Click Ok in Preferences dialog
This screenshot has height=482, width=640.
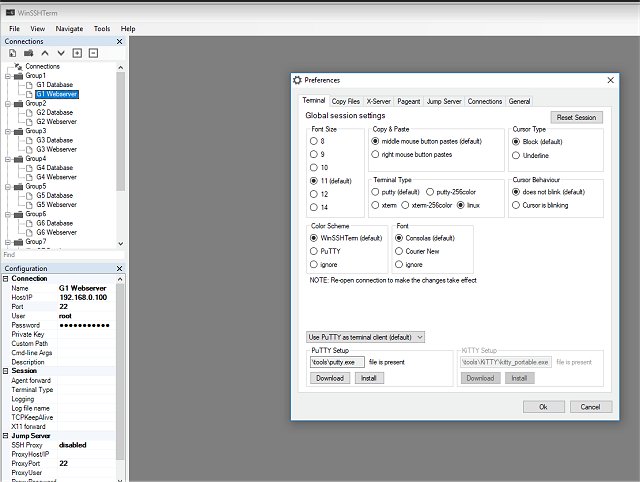click(x=543, y=407)
